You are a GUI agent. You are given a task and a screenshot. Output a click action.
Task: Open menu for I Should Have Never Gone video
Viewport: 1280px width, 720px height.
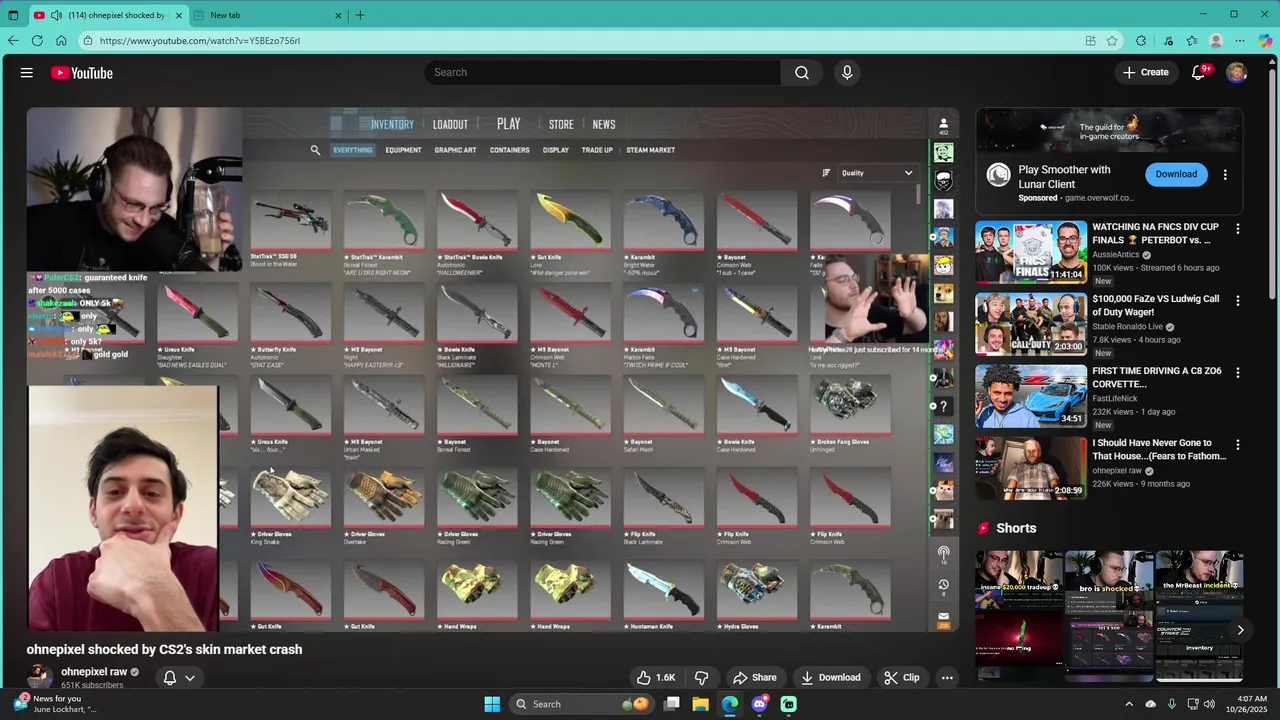tap(1238, 445)
